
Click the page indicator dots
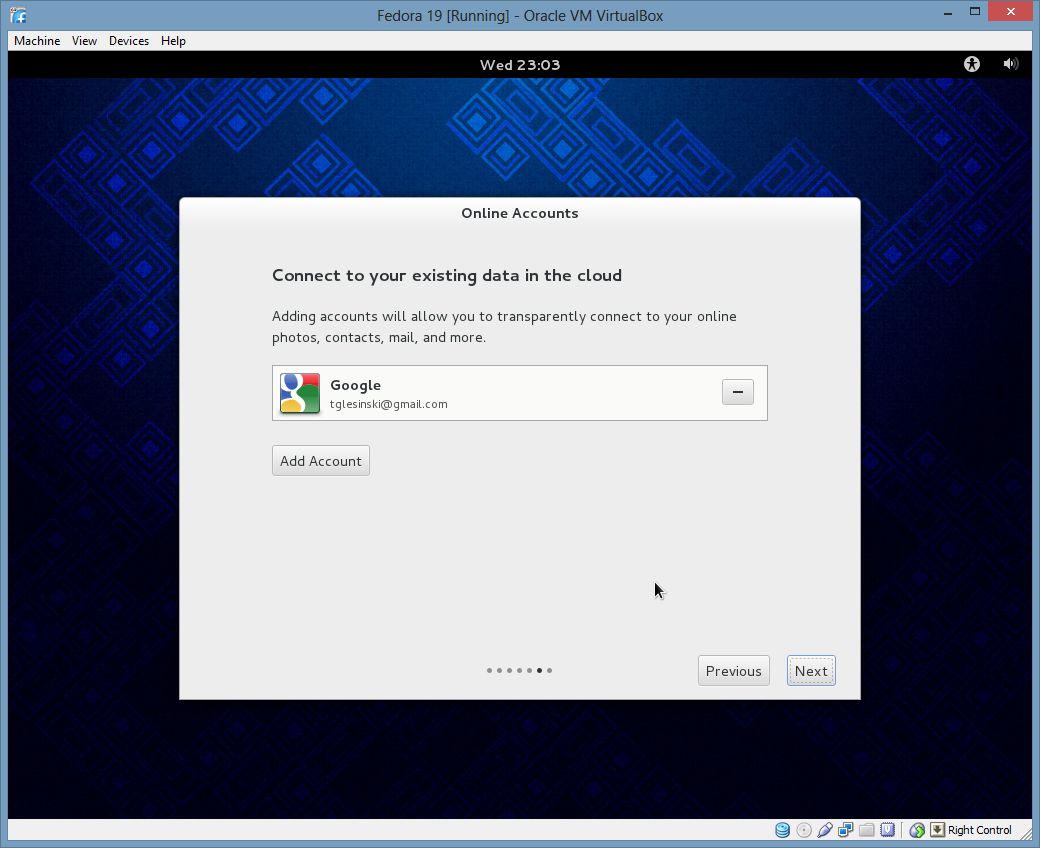519,670
